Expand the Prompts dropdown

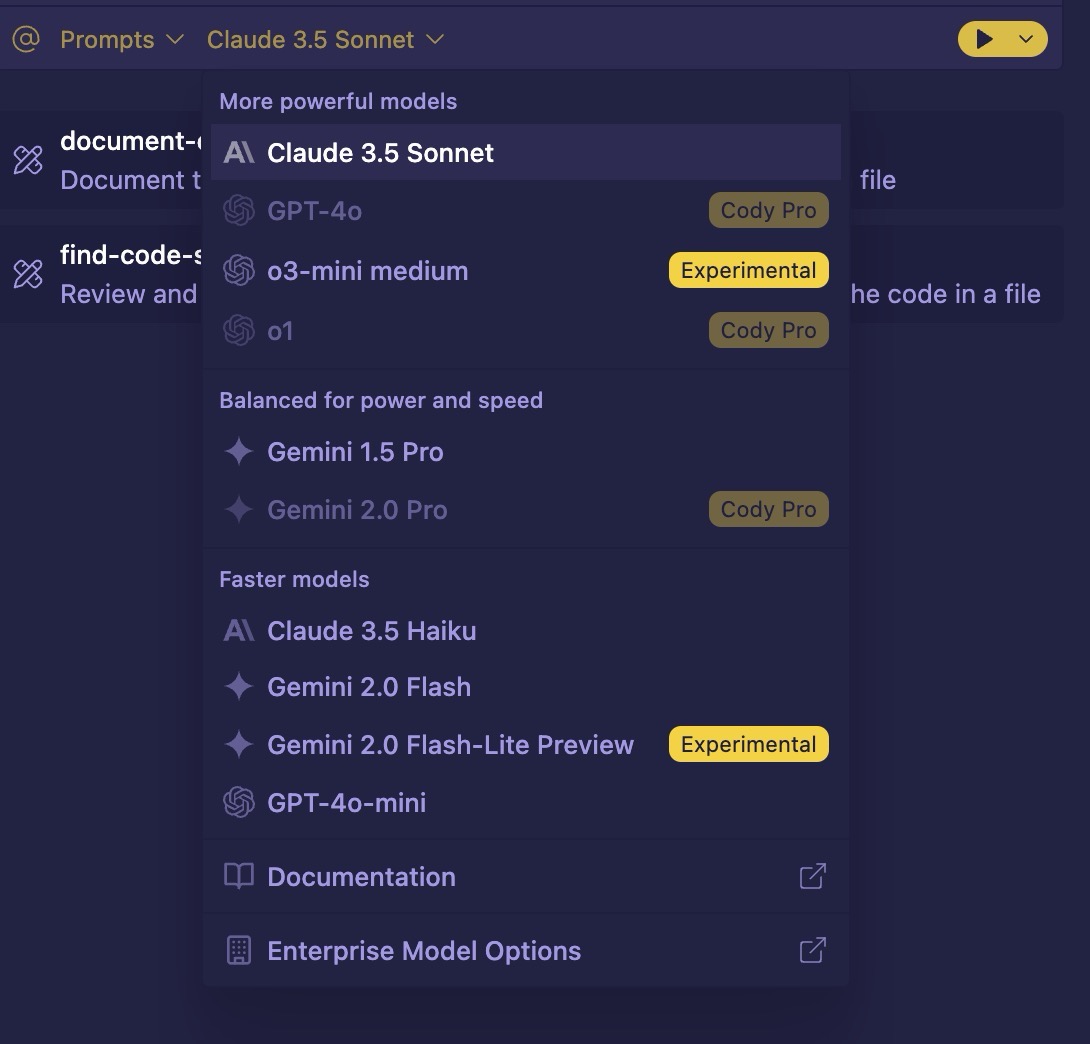(122, 40)
